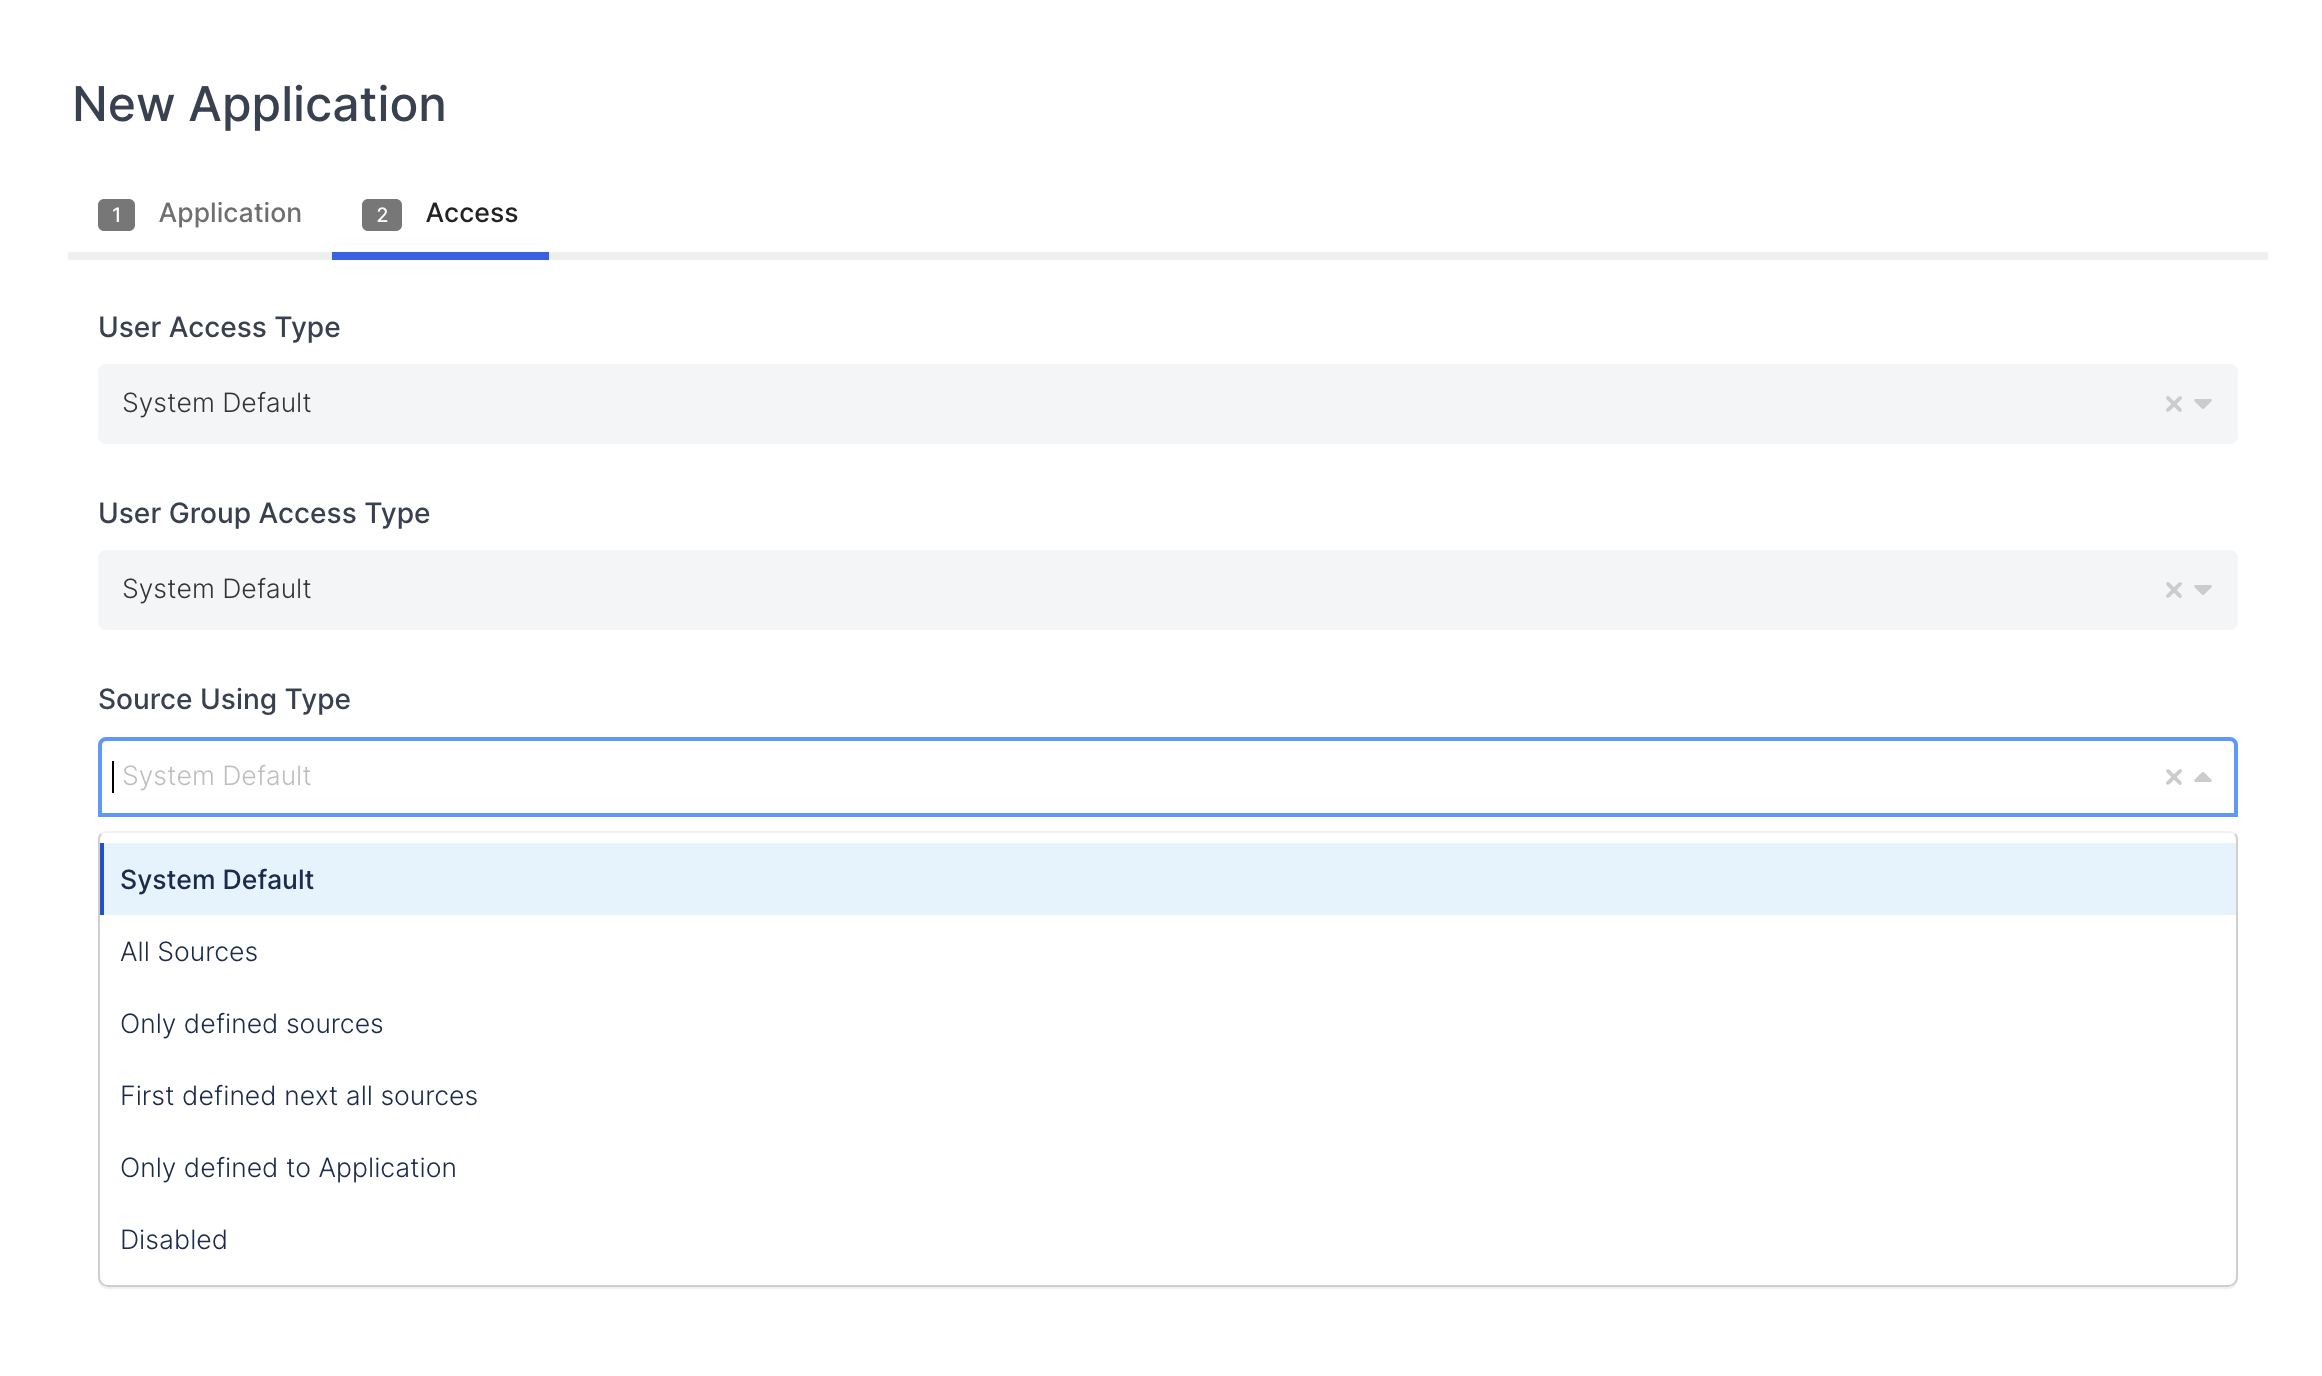2322x1376 pixels.
Task: Open User Group Access Type select box
Action: pos(1100,590)
